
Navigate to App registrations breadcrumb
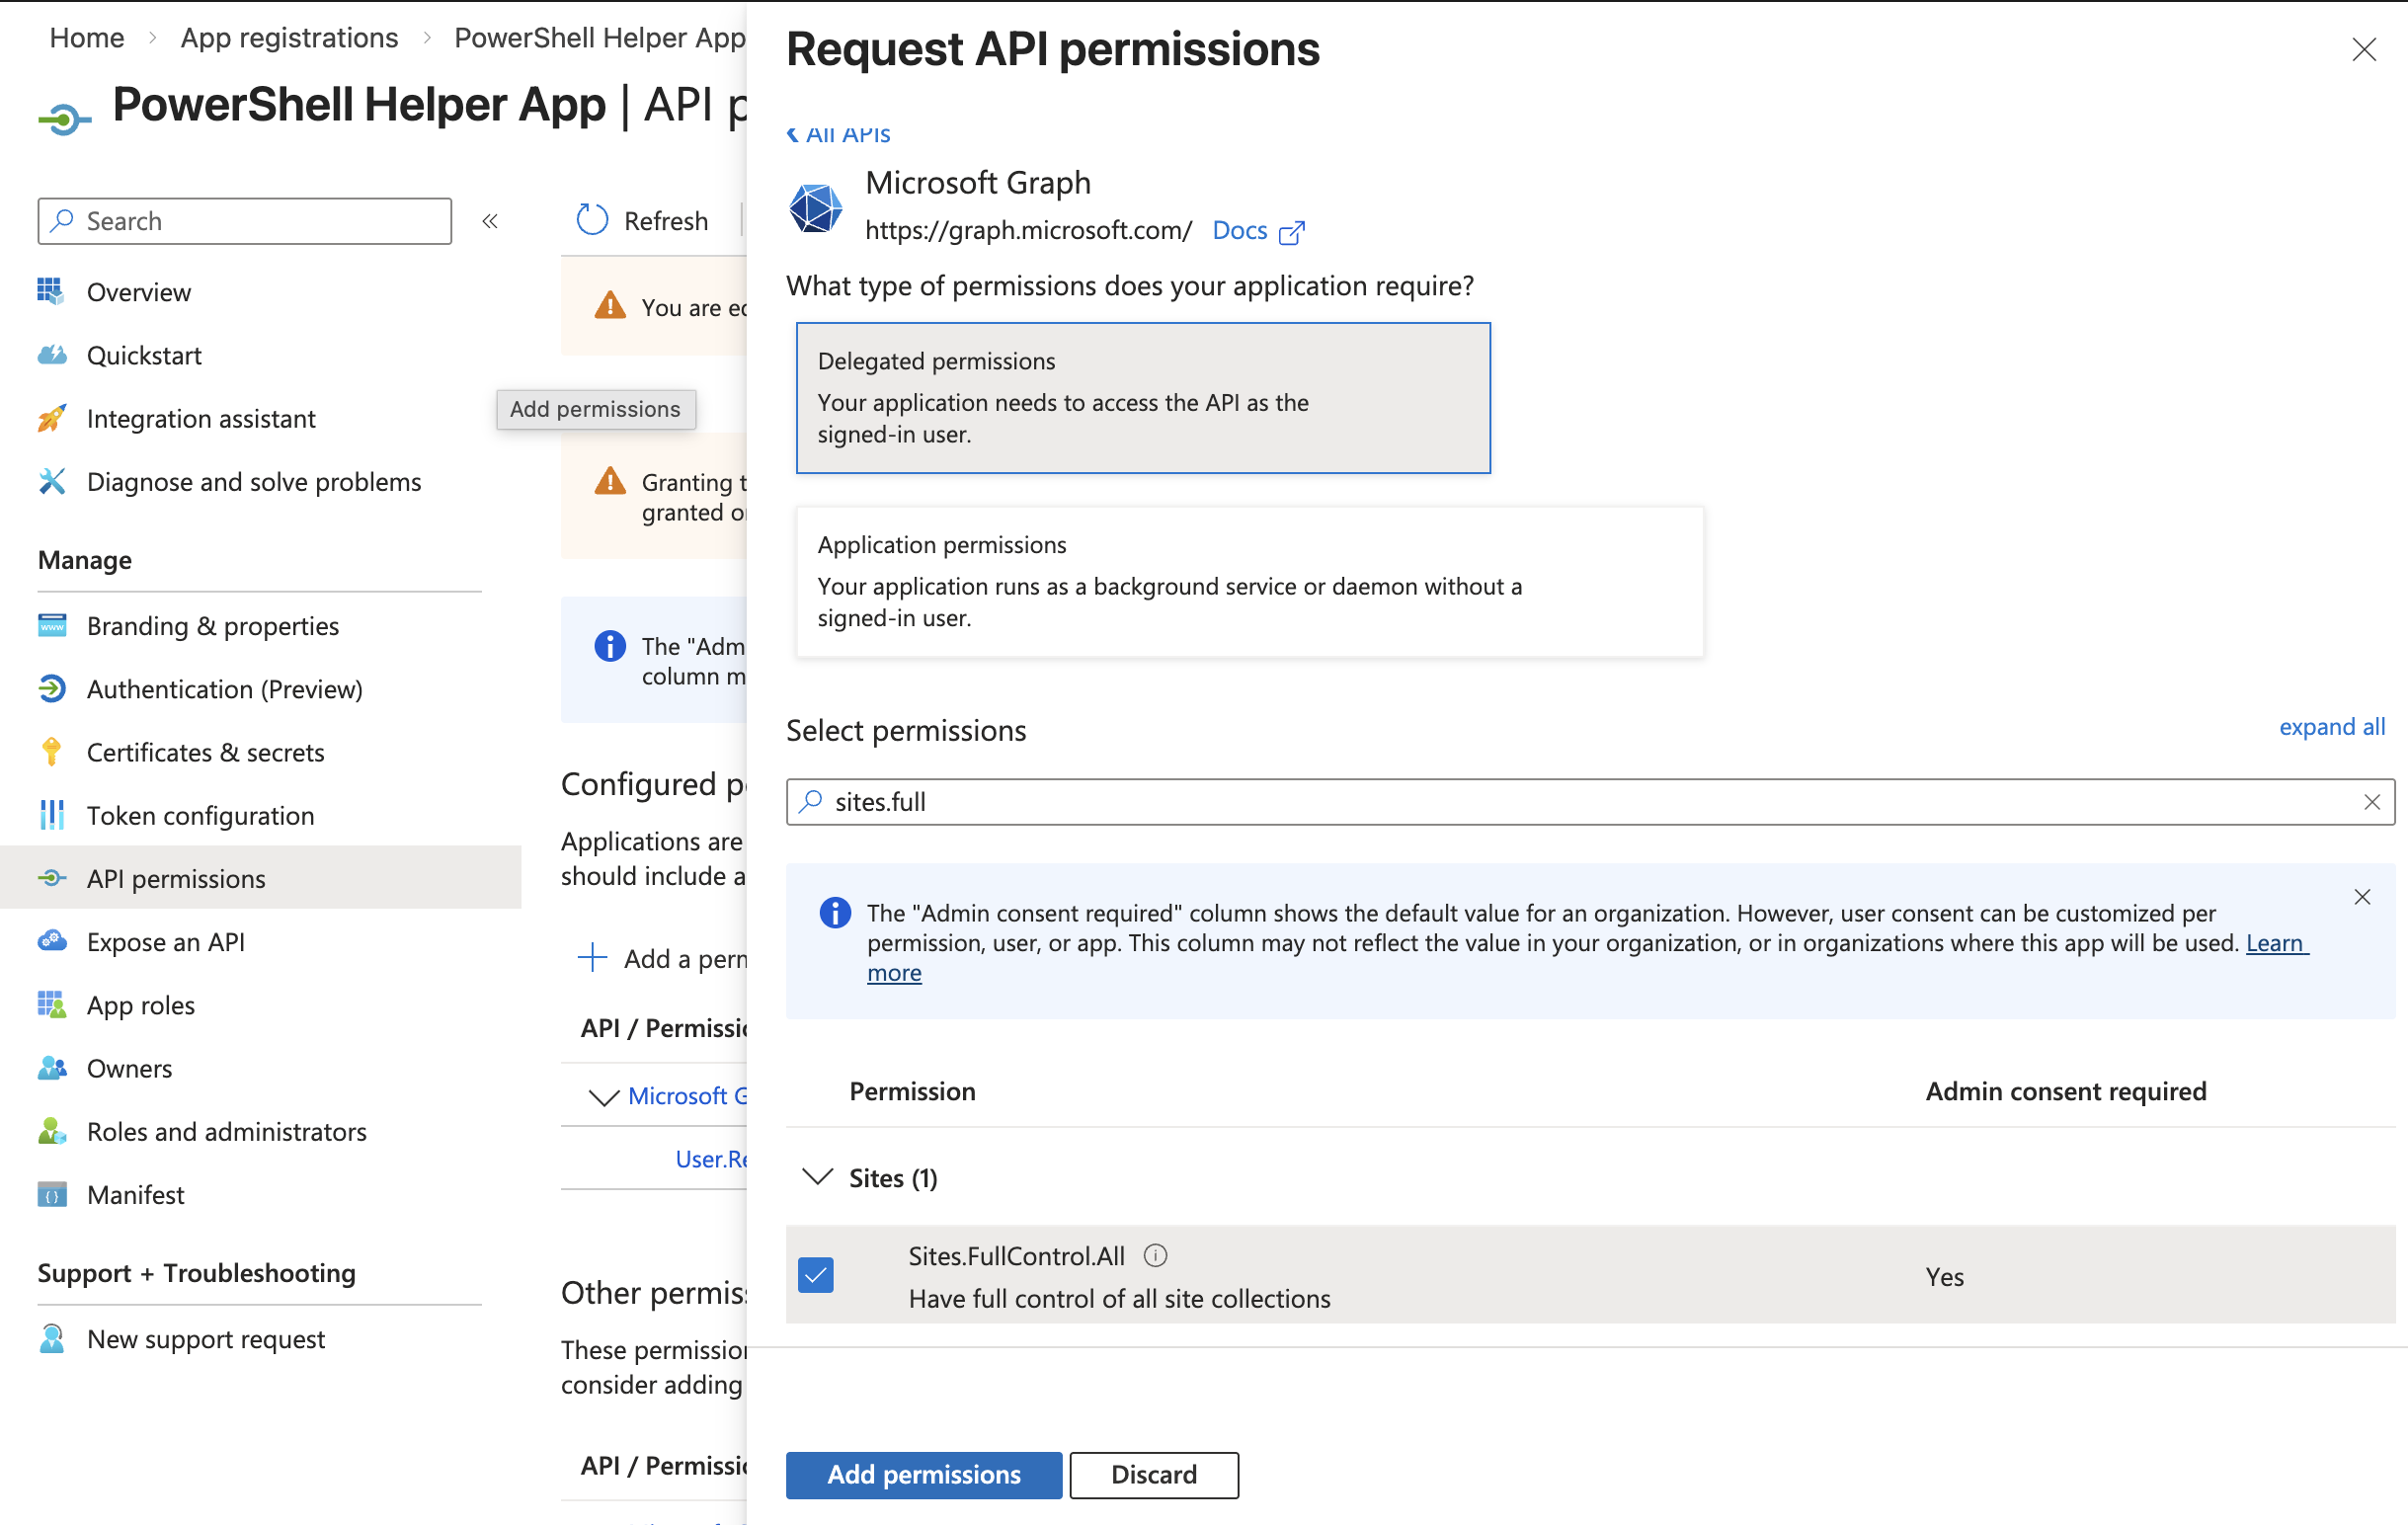pyautogui.click(x=288, y=37)
